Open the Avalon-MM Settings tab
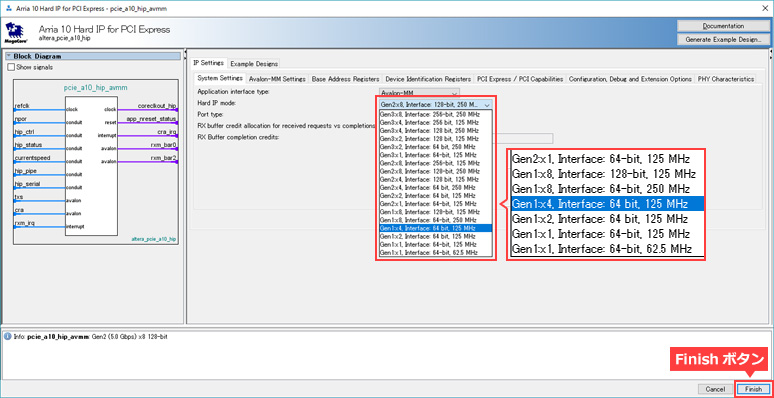This screenshot has width=774, height=398. (277, 79)
